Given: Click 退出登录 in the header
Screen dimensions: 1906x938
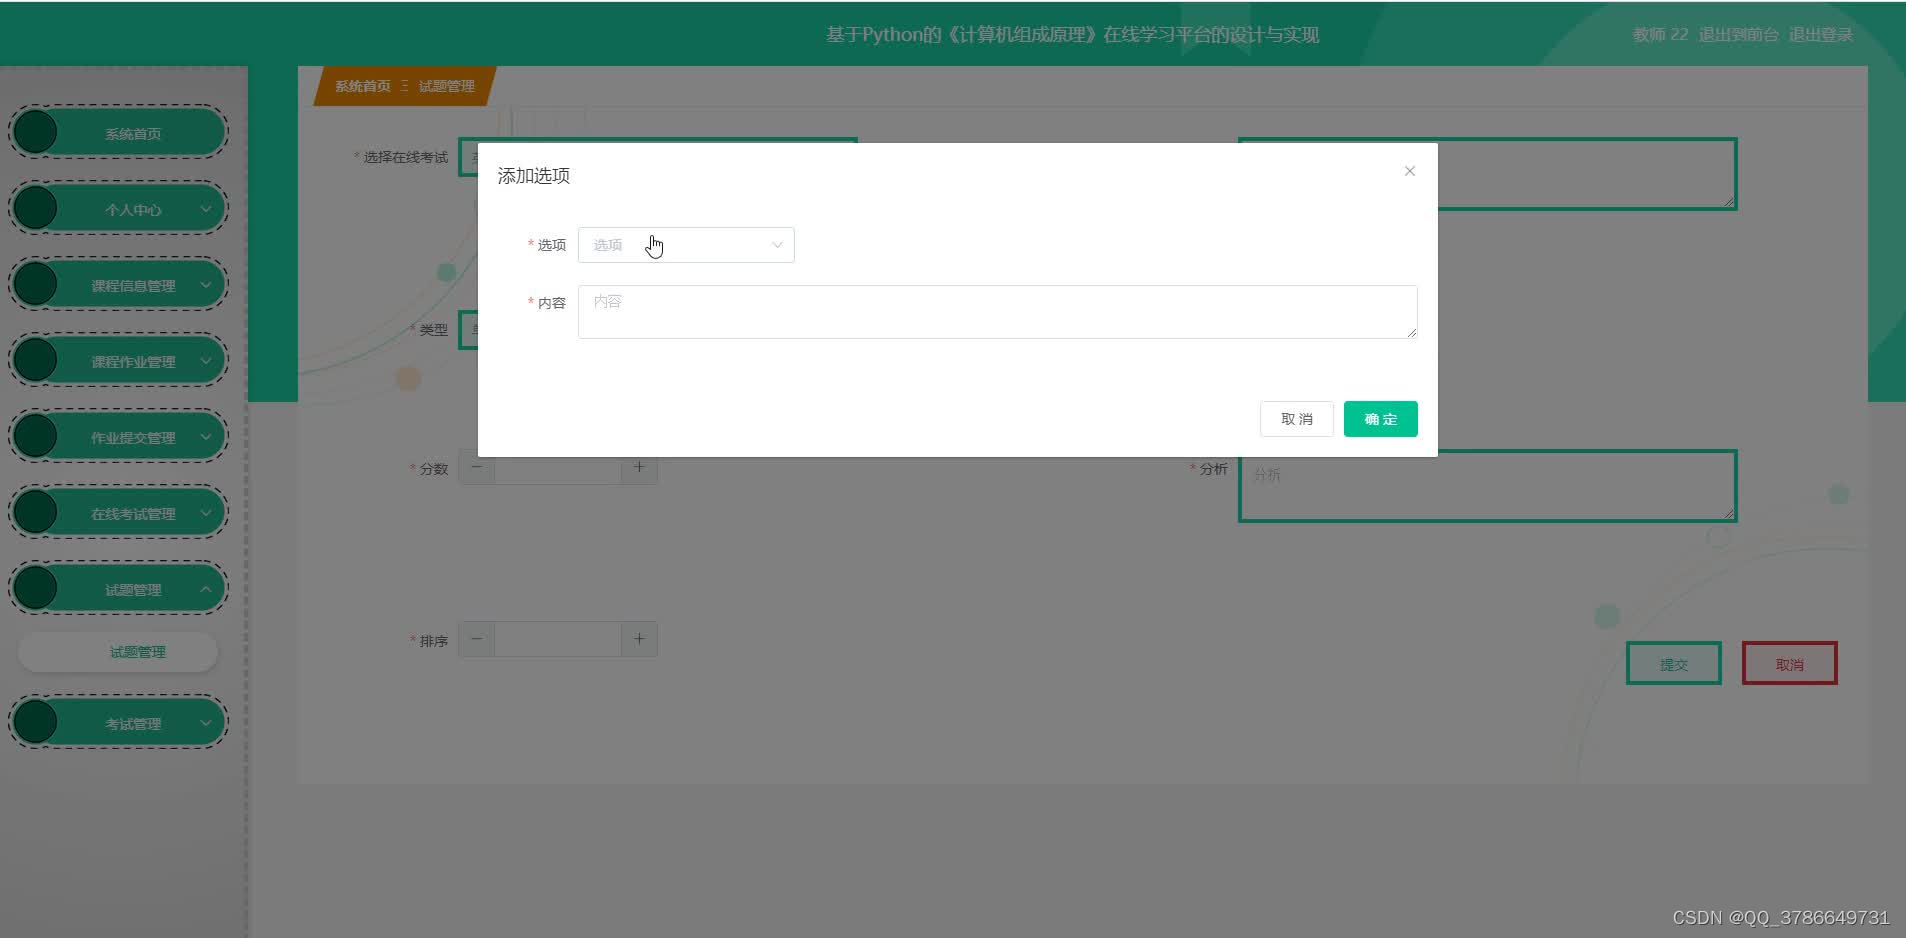Looking at the screenshot, I should (x=1820, y=34).
